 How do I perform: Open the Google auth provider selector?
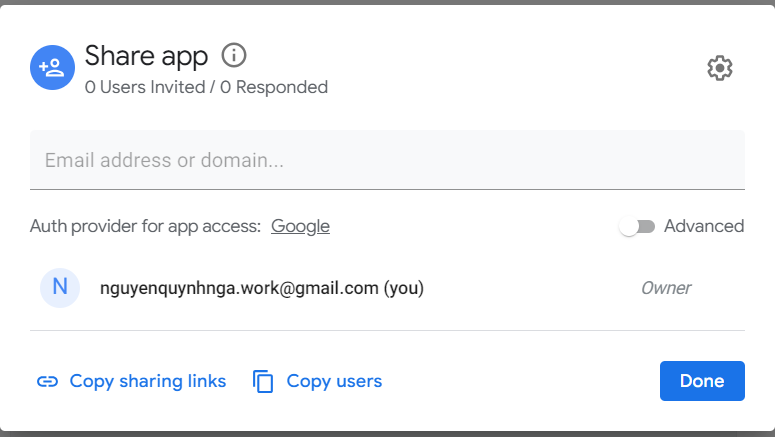point(300,226)
